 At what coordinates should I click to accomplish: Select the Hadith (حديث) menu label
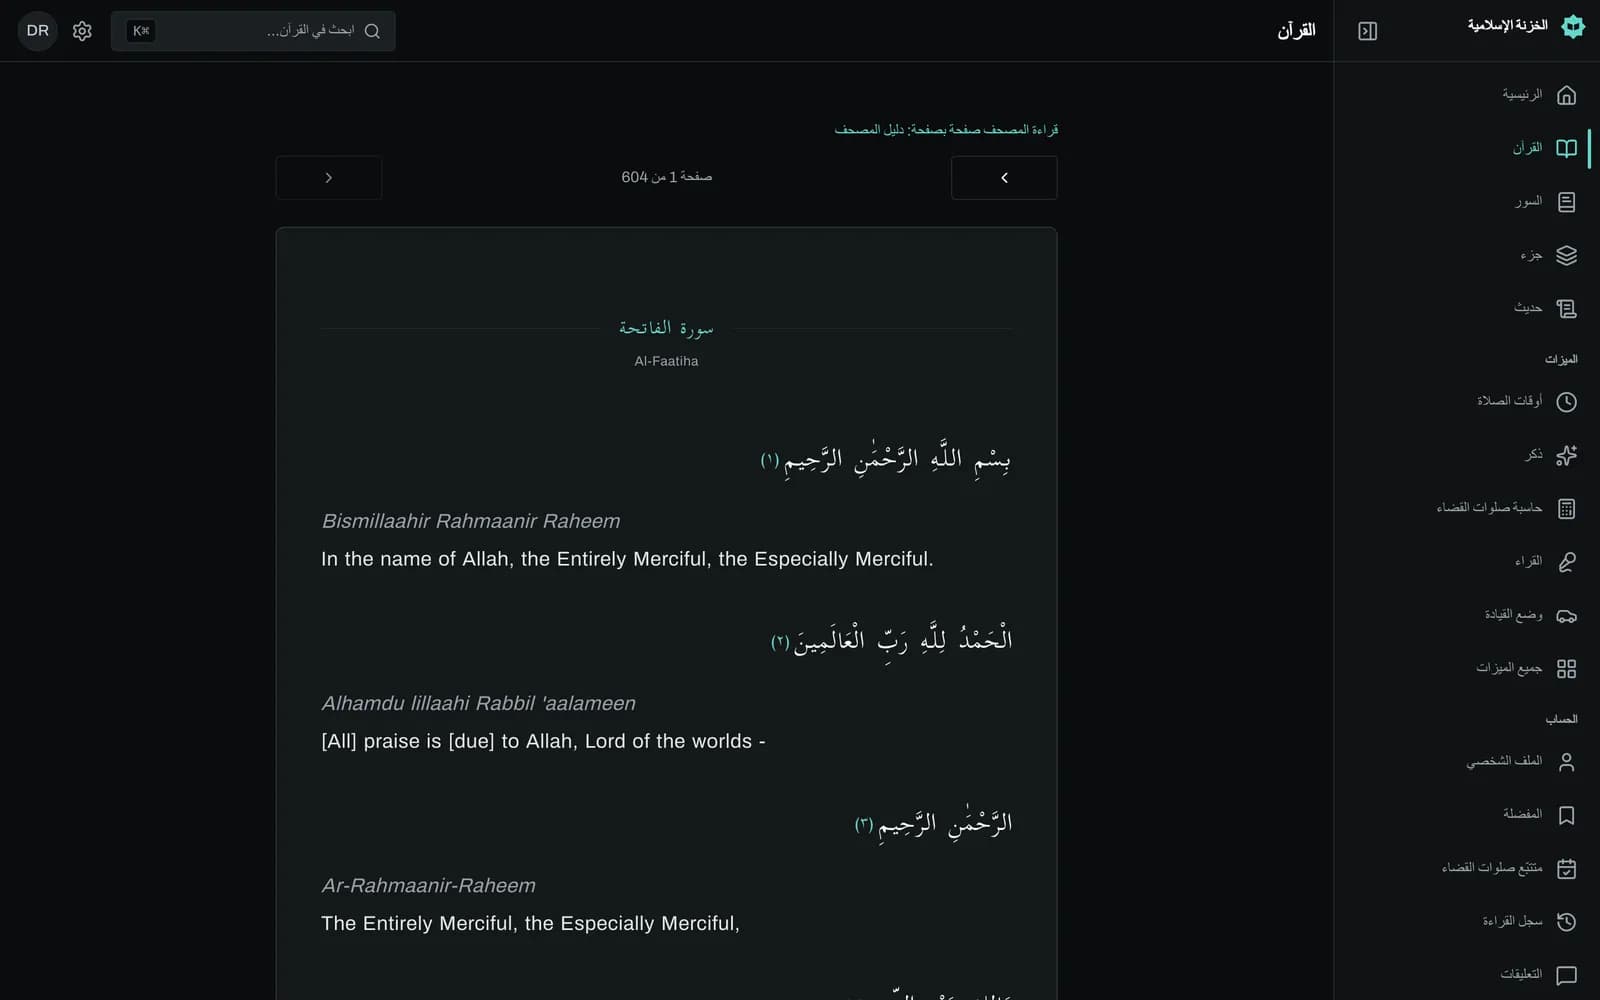tap(1528, 308)
